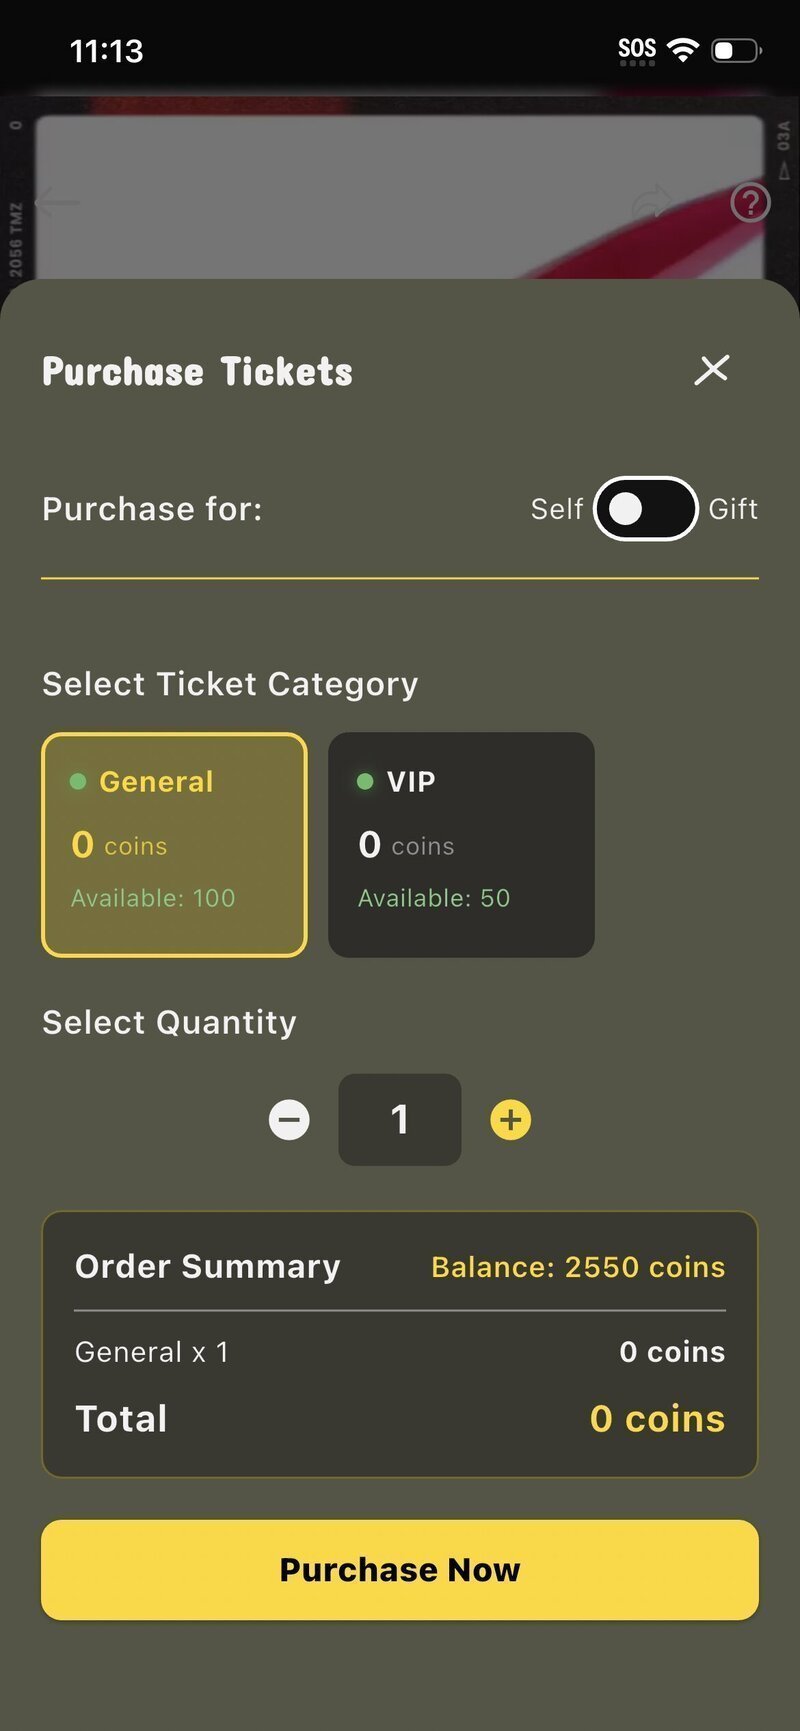This screenshot has height=1731, width=800.
Task: Tap the Purchase Tickets header
Action: coord(197,371)
